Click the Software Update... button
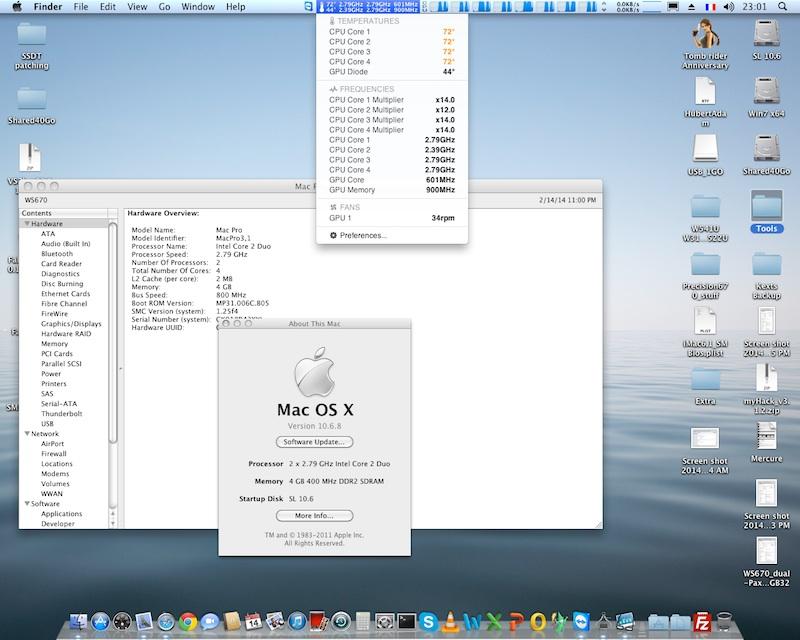 314,441
